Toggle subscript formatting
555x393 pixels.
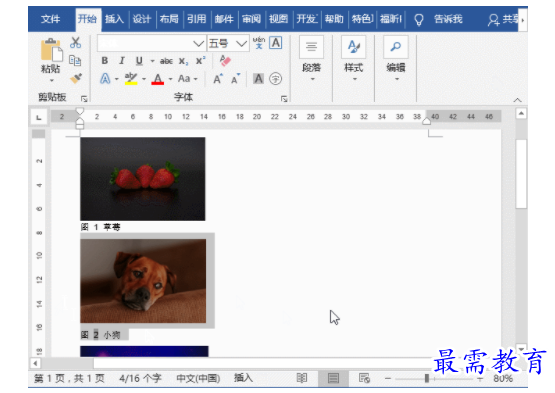(x=183, y=61)
